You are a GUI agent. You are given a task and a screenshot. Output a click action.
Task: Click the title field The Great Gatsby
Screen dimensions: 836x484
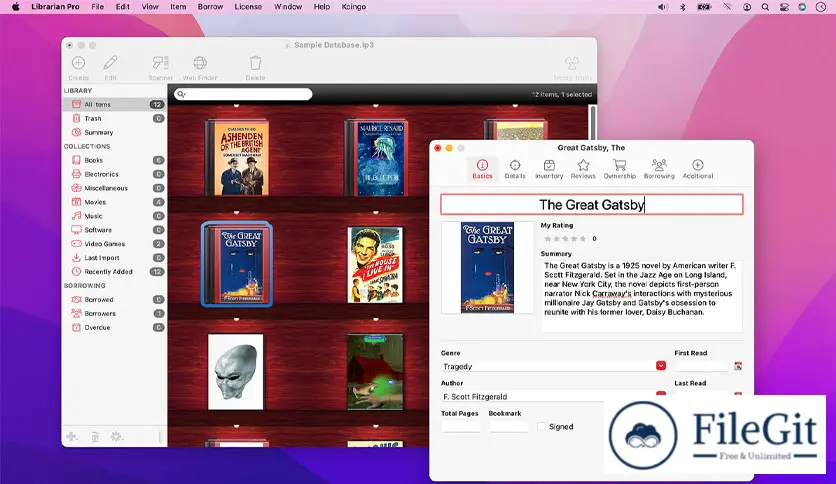592,205
